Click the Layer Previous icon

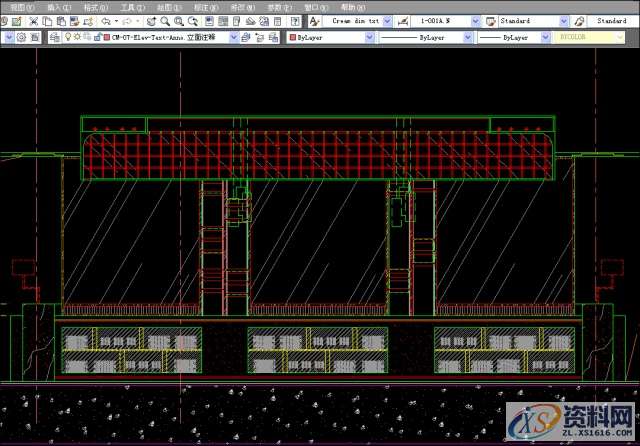(259, 37)
